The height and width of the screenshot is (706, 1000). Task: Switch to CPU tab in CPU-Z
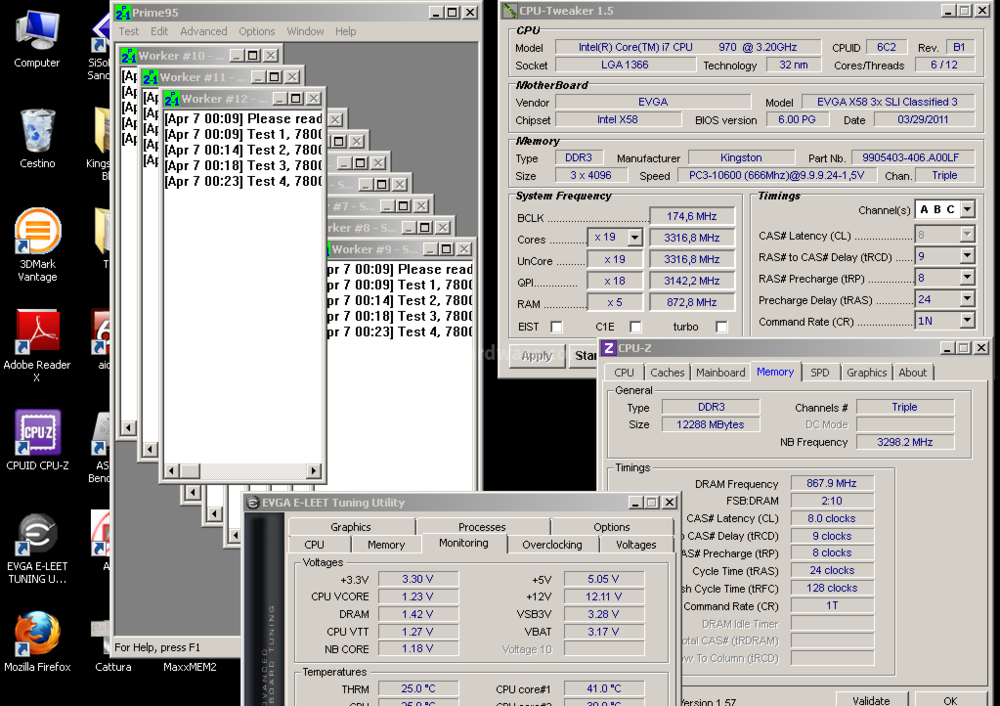[624, 372]
